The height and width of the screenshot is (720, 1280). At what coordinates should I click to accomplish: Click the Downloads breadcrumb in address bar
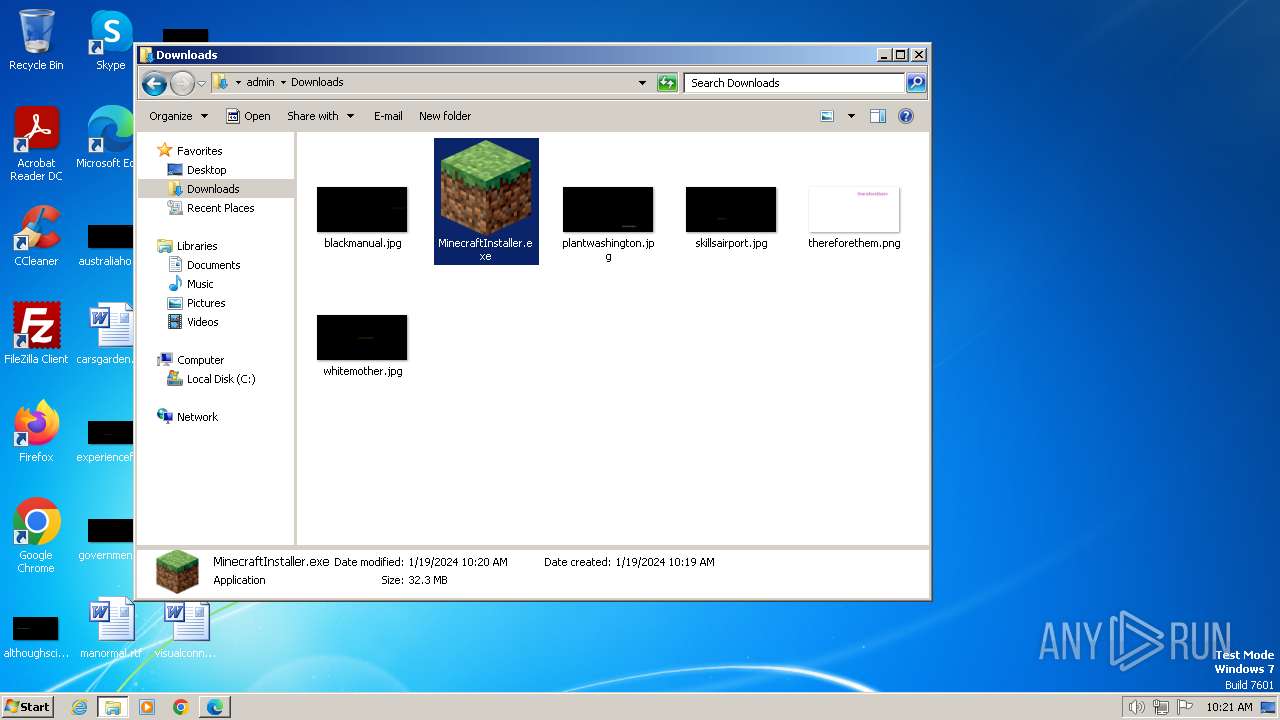click(x=317, y=83)
